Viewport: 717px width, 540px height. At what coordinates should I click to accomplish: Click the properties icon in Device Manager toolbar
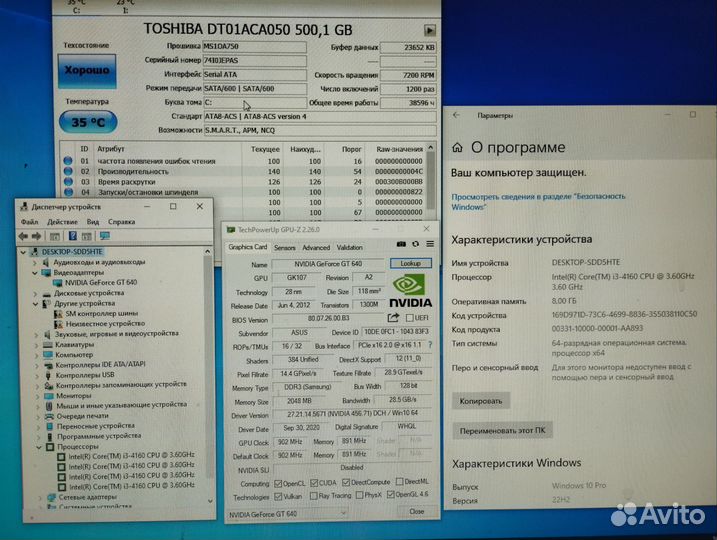click(54, 236)
